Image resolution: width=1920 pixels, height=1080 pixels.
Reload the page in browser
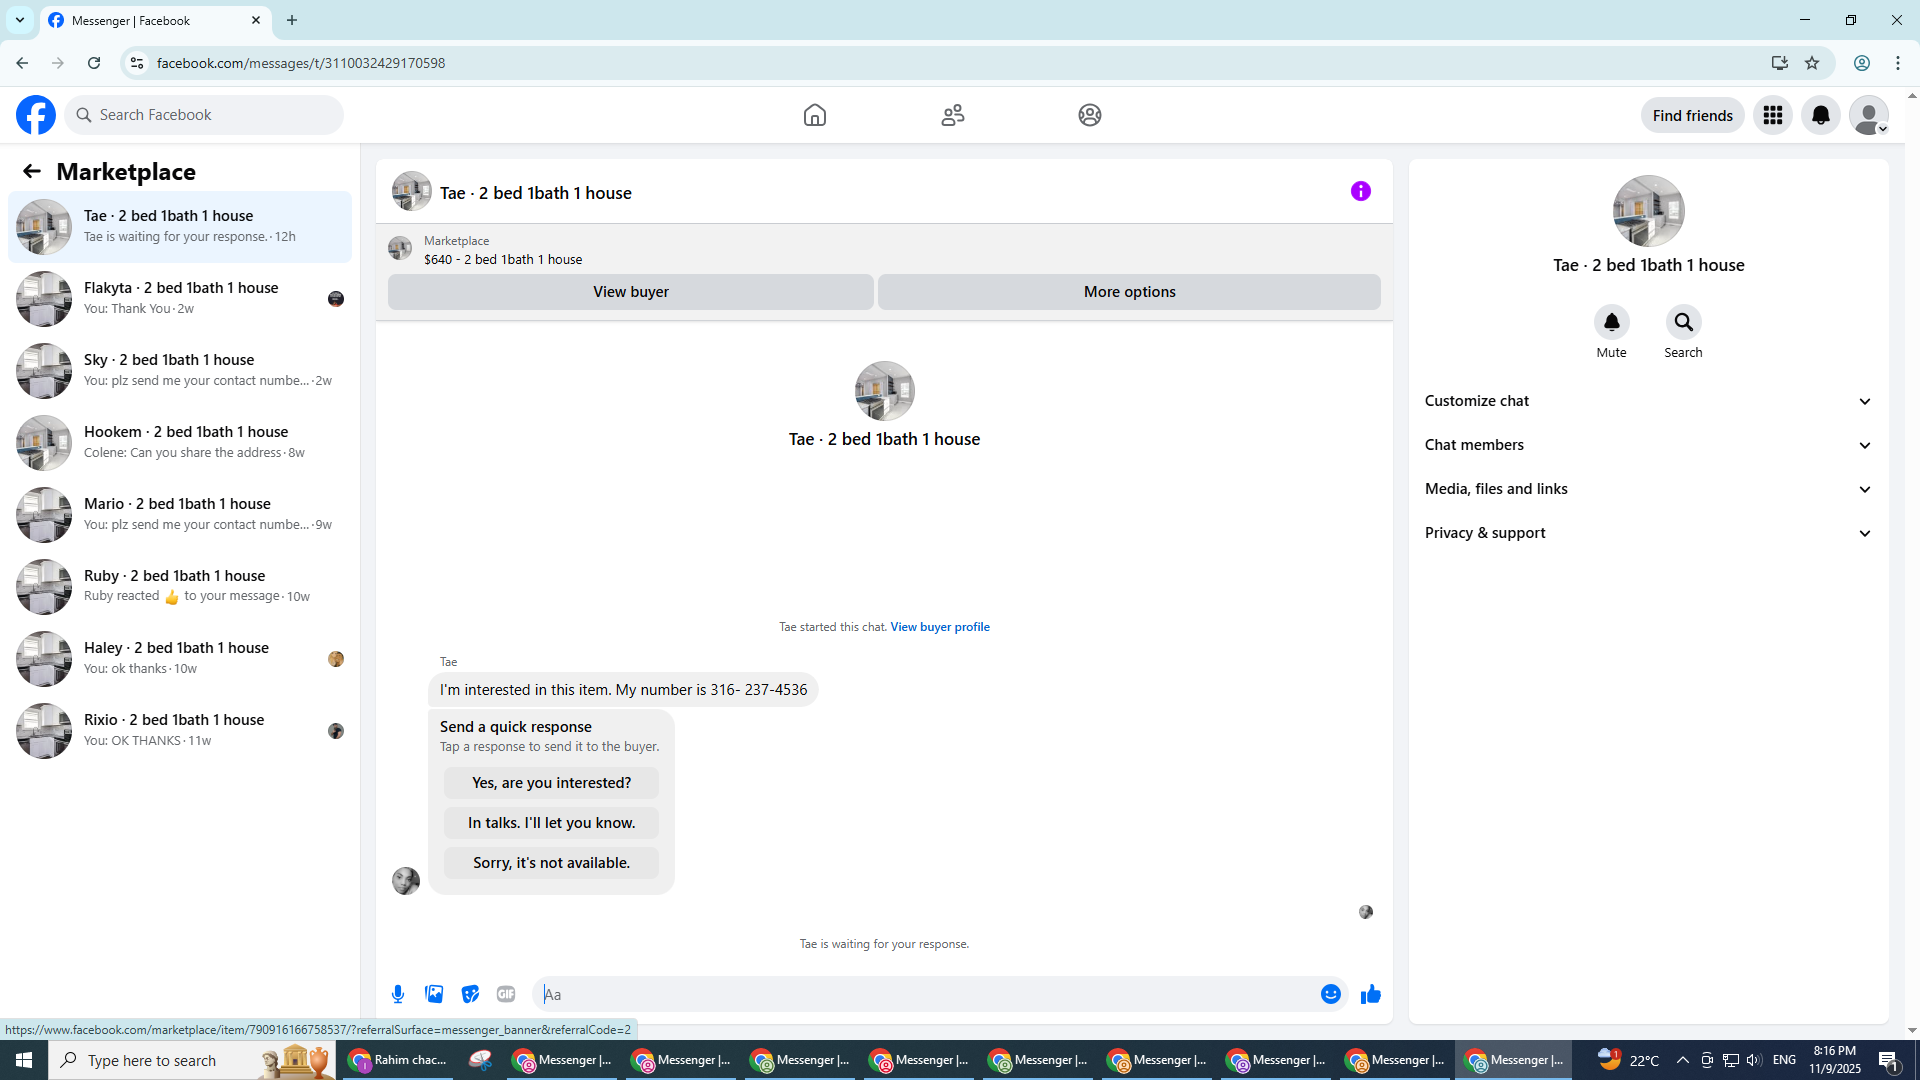point(94,63)
